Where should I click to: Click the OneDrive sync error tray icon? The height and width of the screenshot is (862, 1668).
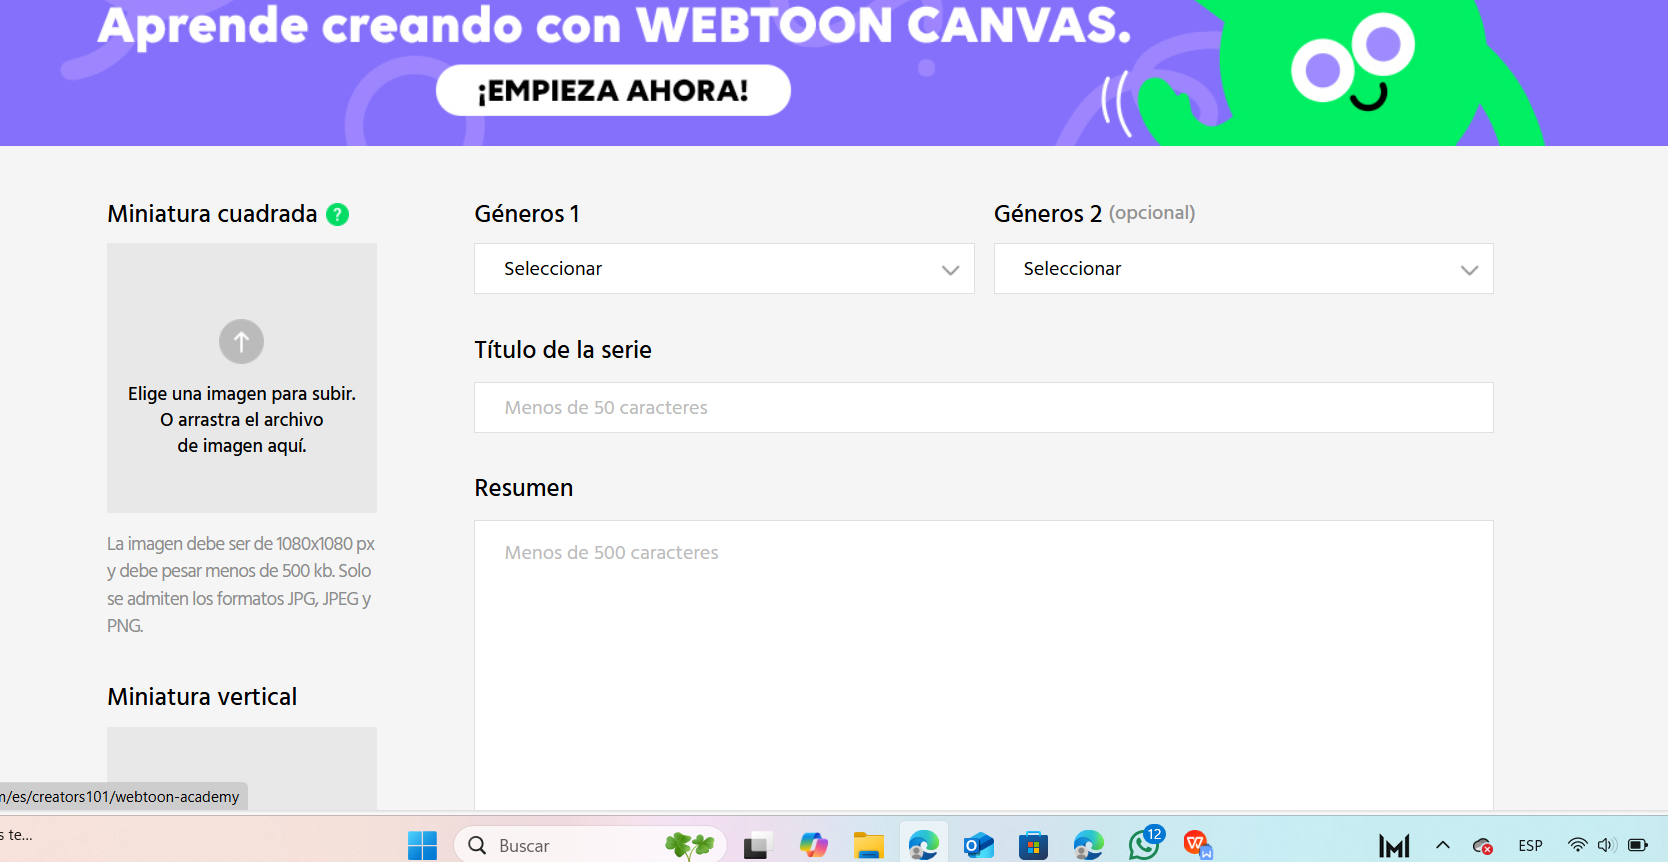tap(1483, 846)
